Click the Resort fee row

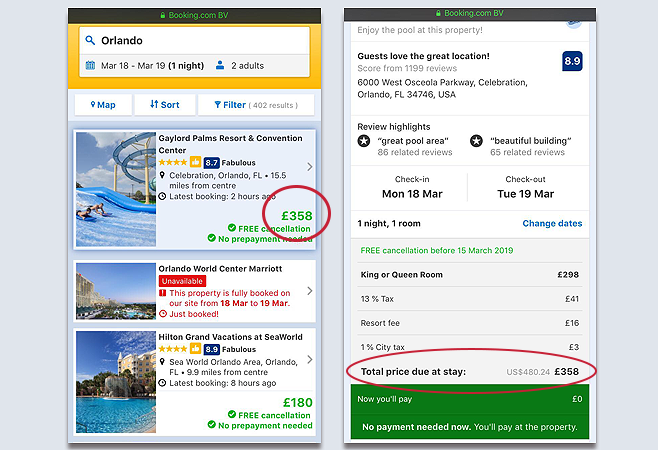coord(470,323)
